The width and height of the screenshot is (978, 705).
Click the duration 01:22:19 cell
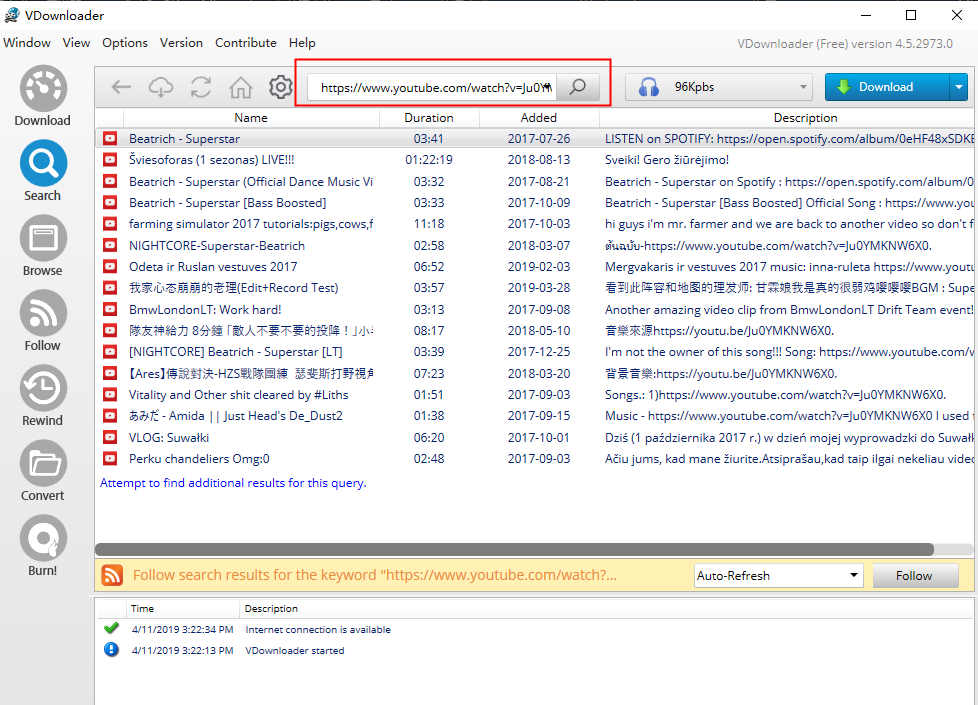pyautogui.click(x=429, y=160)
